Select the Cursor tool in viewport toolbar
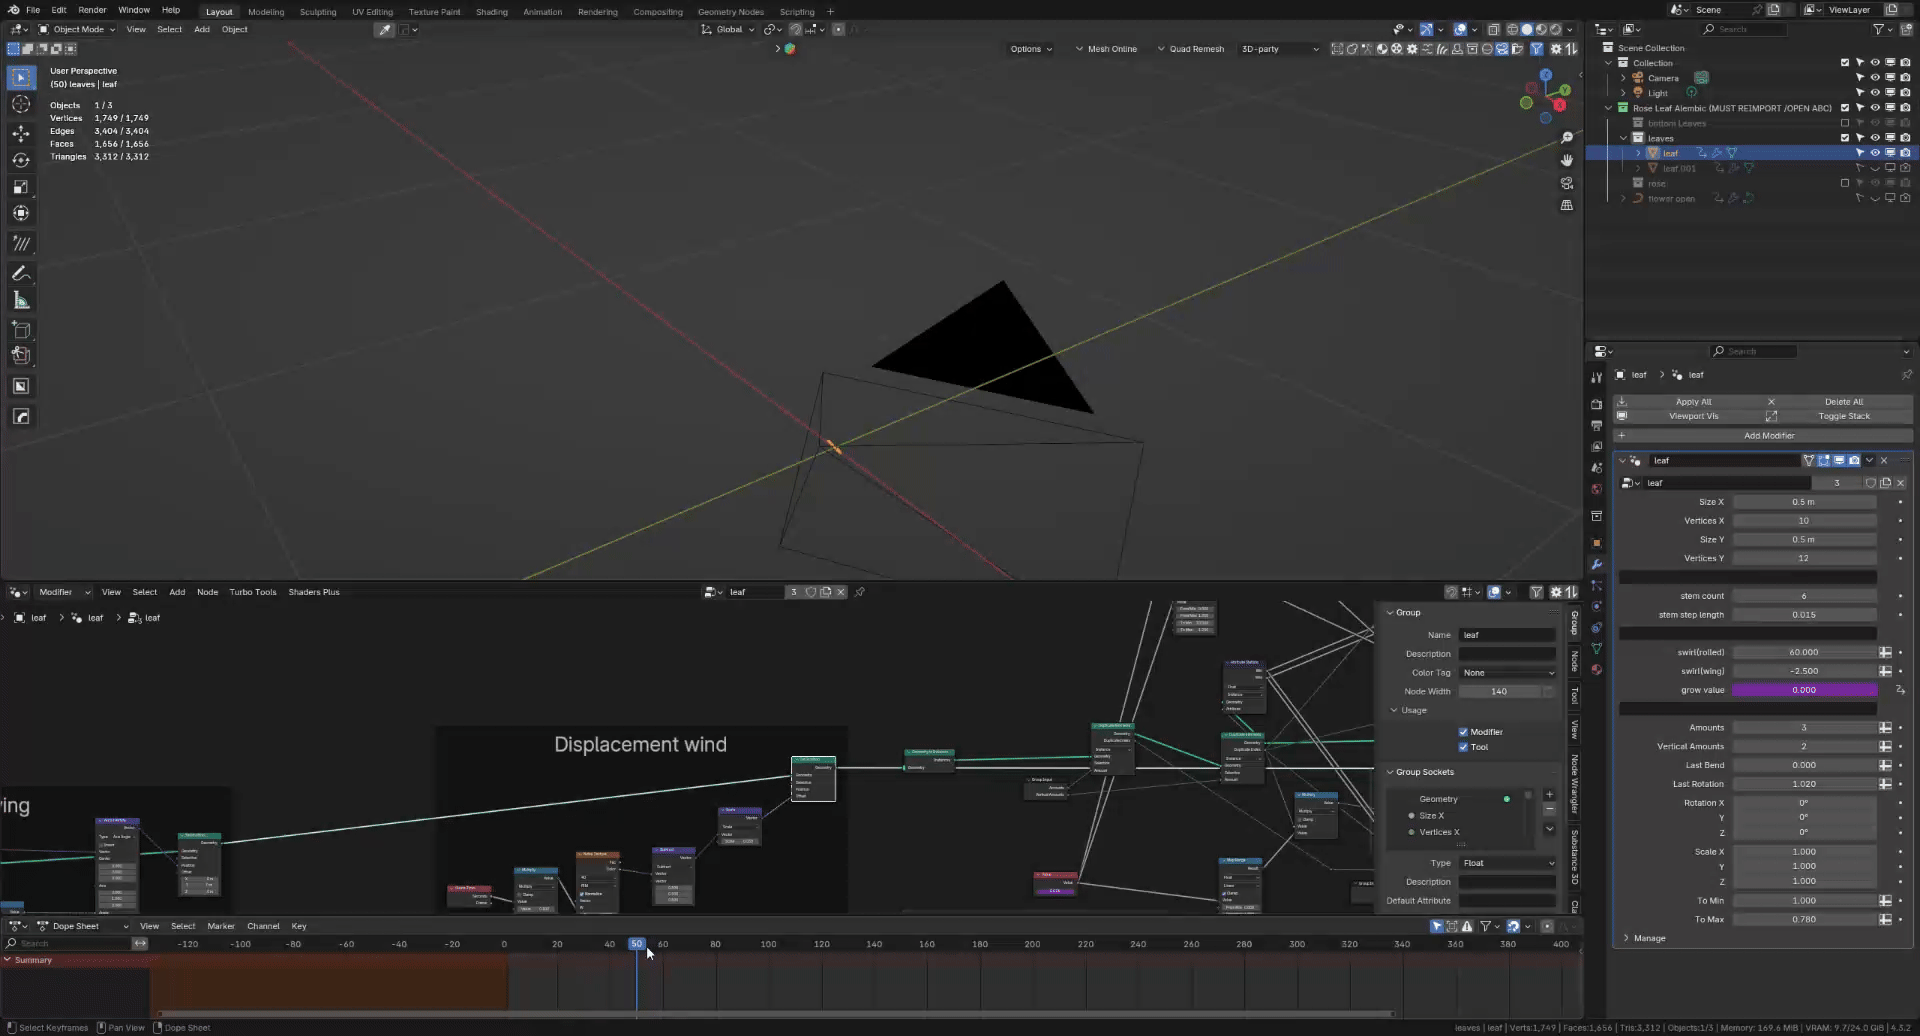The height and width of the screenshot is (1036, 1920). (x=21, y=104)
